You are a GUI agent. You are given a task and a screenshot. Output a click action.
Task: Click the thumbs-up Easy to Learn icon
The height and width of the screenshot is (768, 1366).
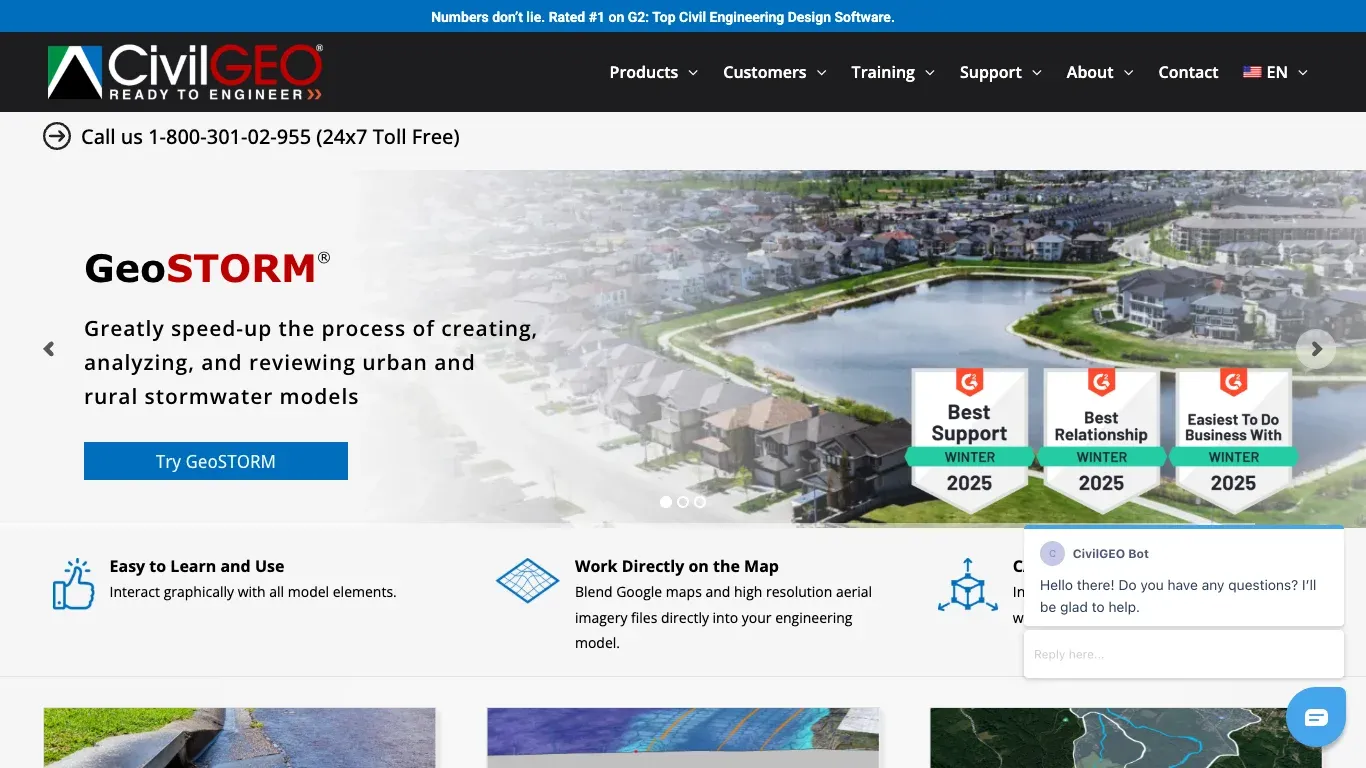[73, 584]
